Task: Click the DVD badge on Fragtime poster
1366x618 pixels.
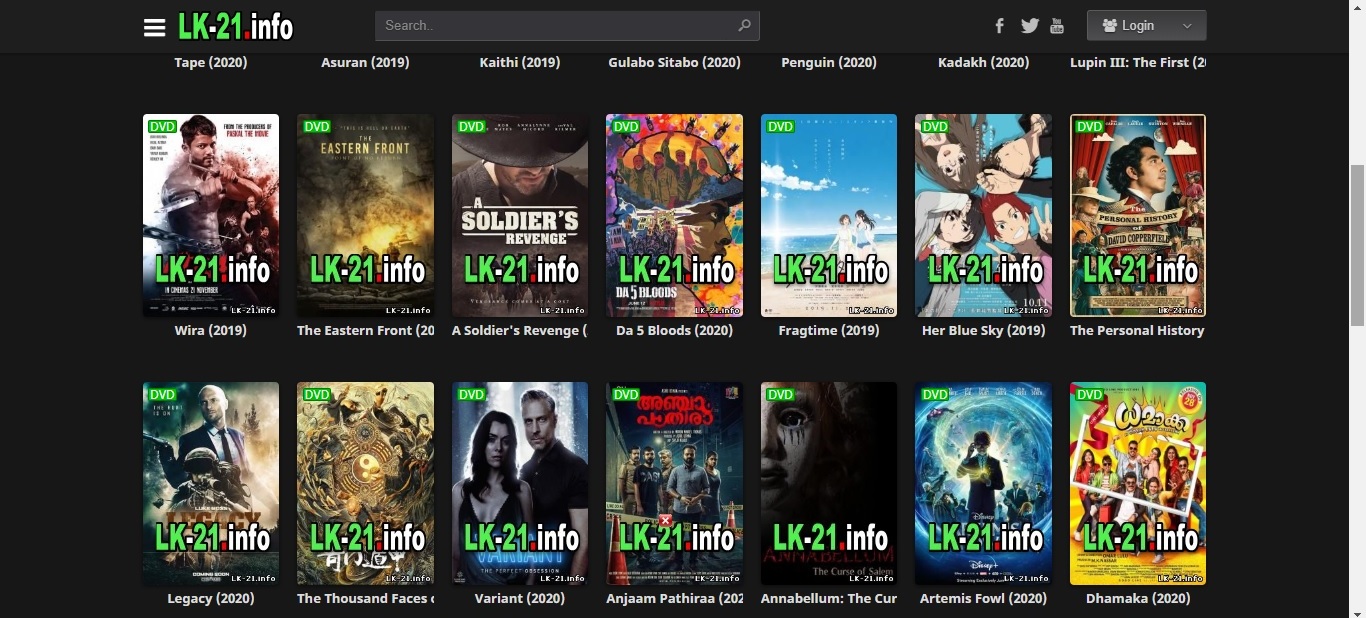Action: [x=780, y=127]
